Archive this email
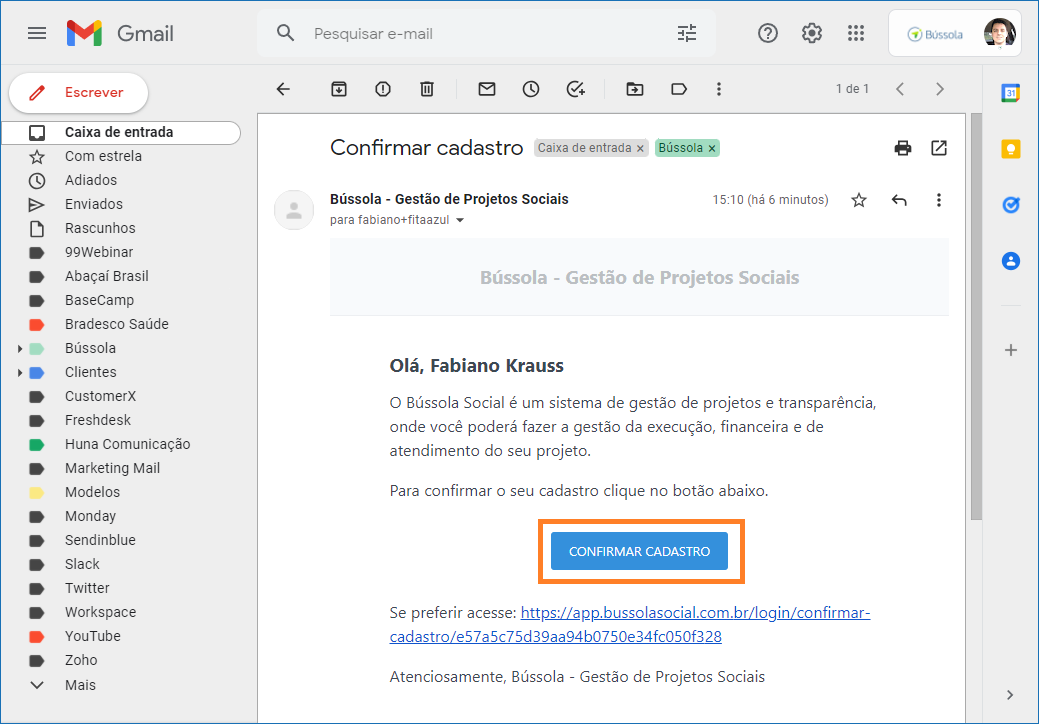This screenshot has height=724, width=1039. point(339,89)
